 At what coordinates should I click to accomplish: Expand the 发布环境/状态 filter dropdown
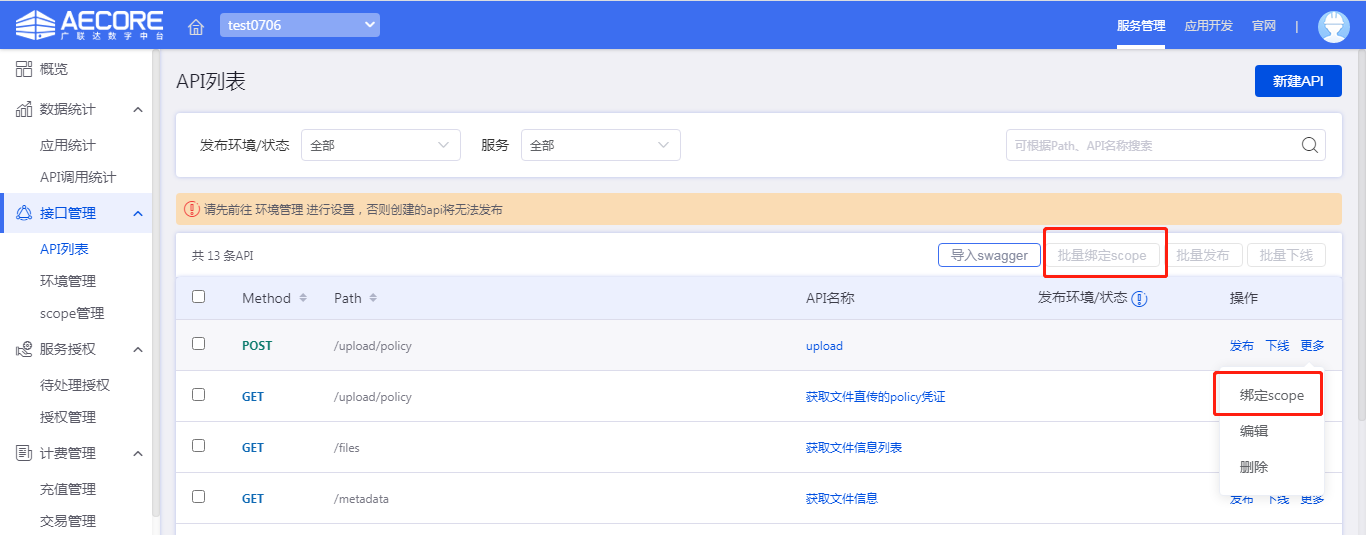[380, 145]
